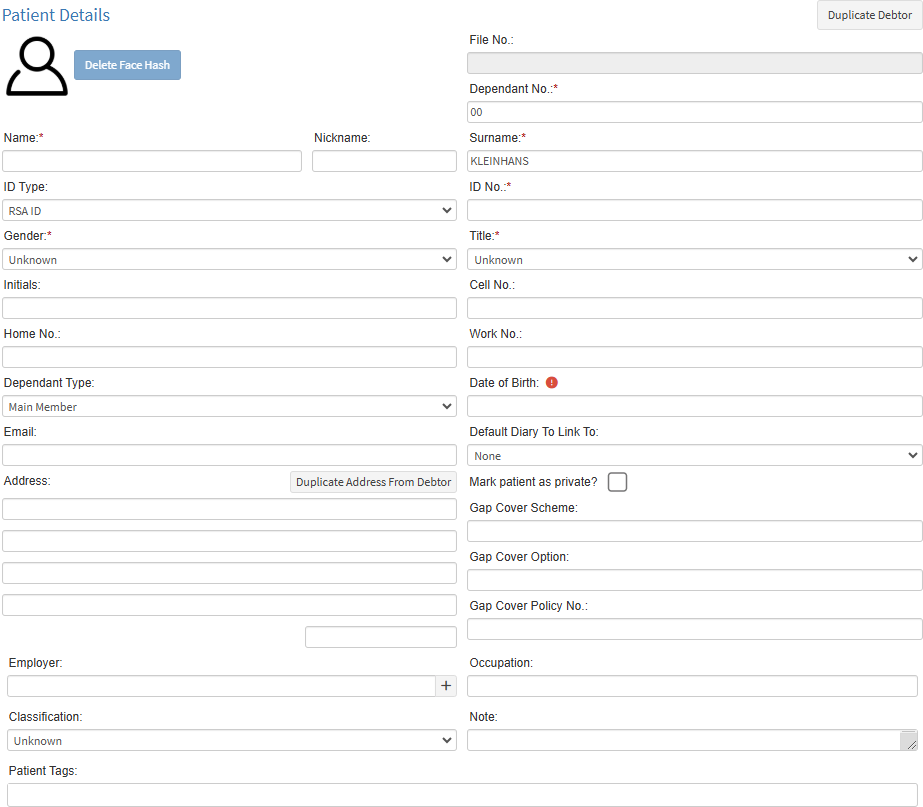Click the patient profile photo icon
Screen dimensions: 923x807
[37, 66]
